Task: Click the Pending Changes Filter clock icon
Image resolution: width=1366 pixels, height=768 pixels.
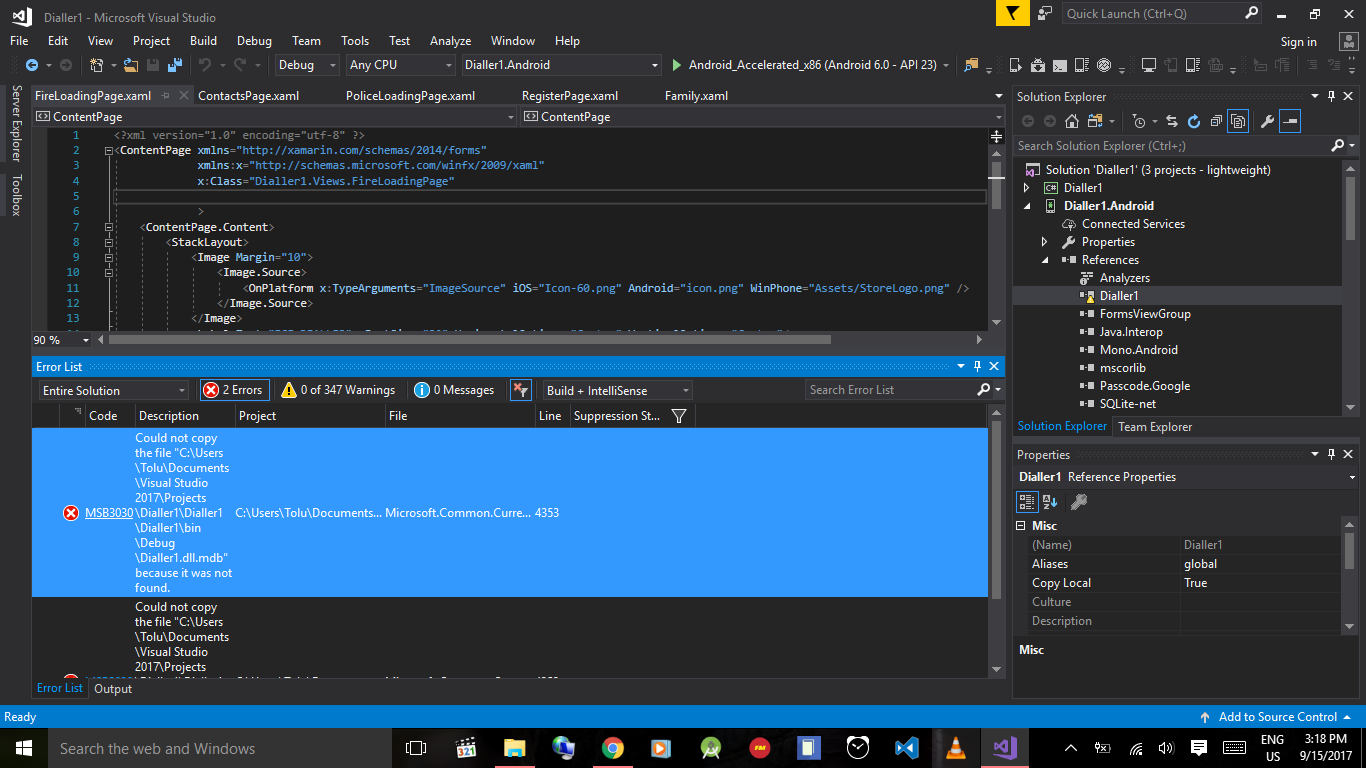Action: point(1138,121)
